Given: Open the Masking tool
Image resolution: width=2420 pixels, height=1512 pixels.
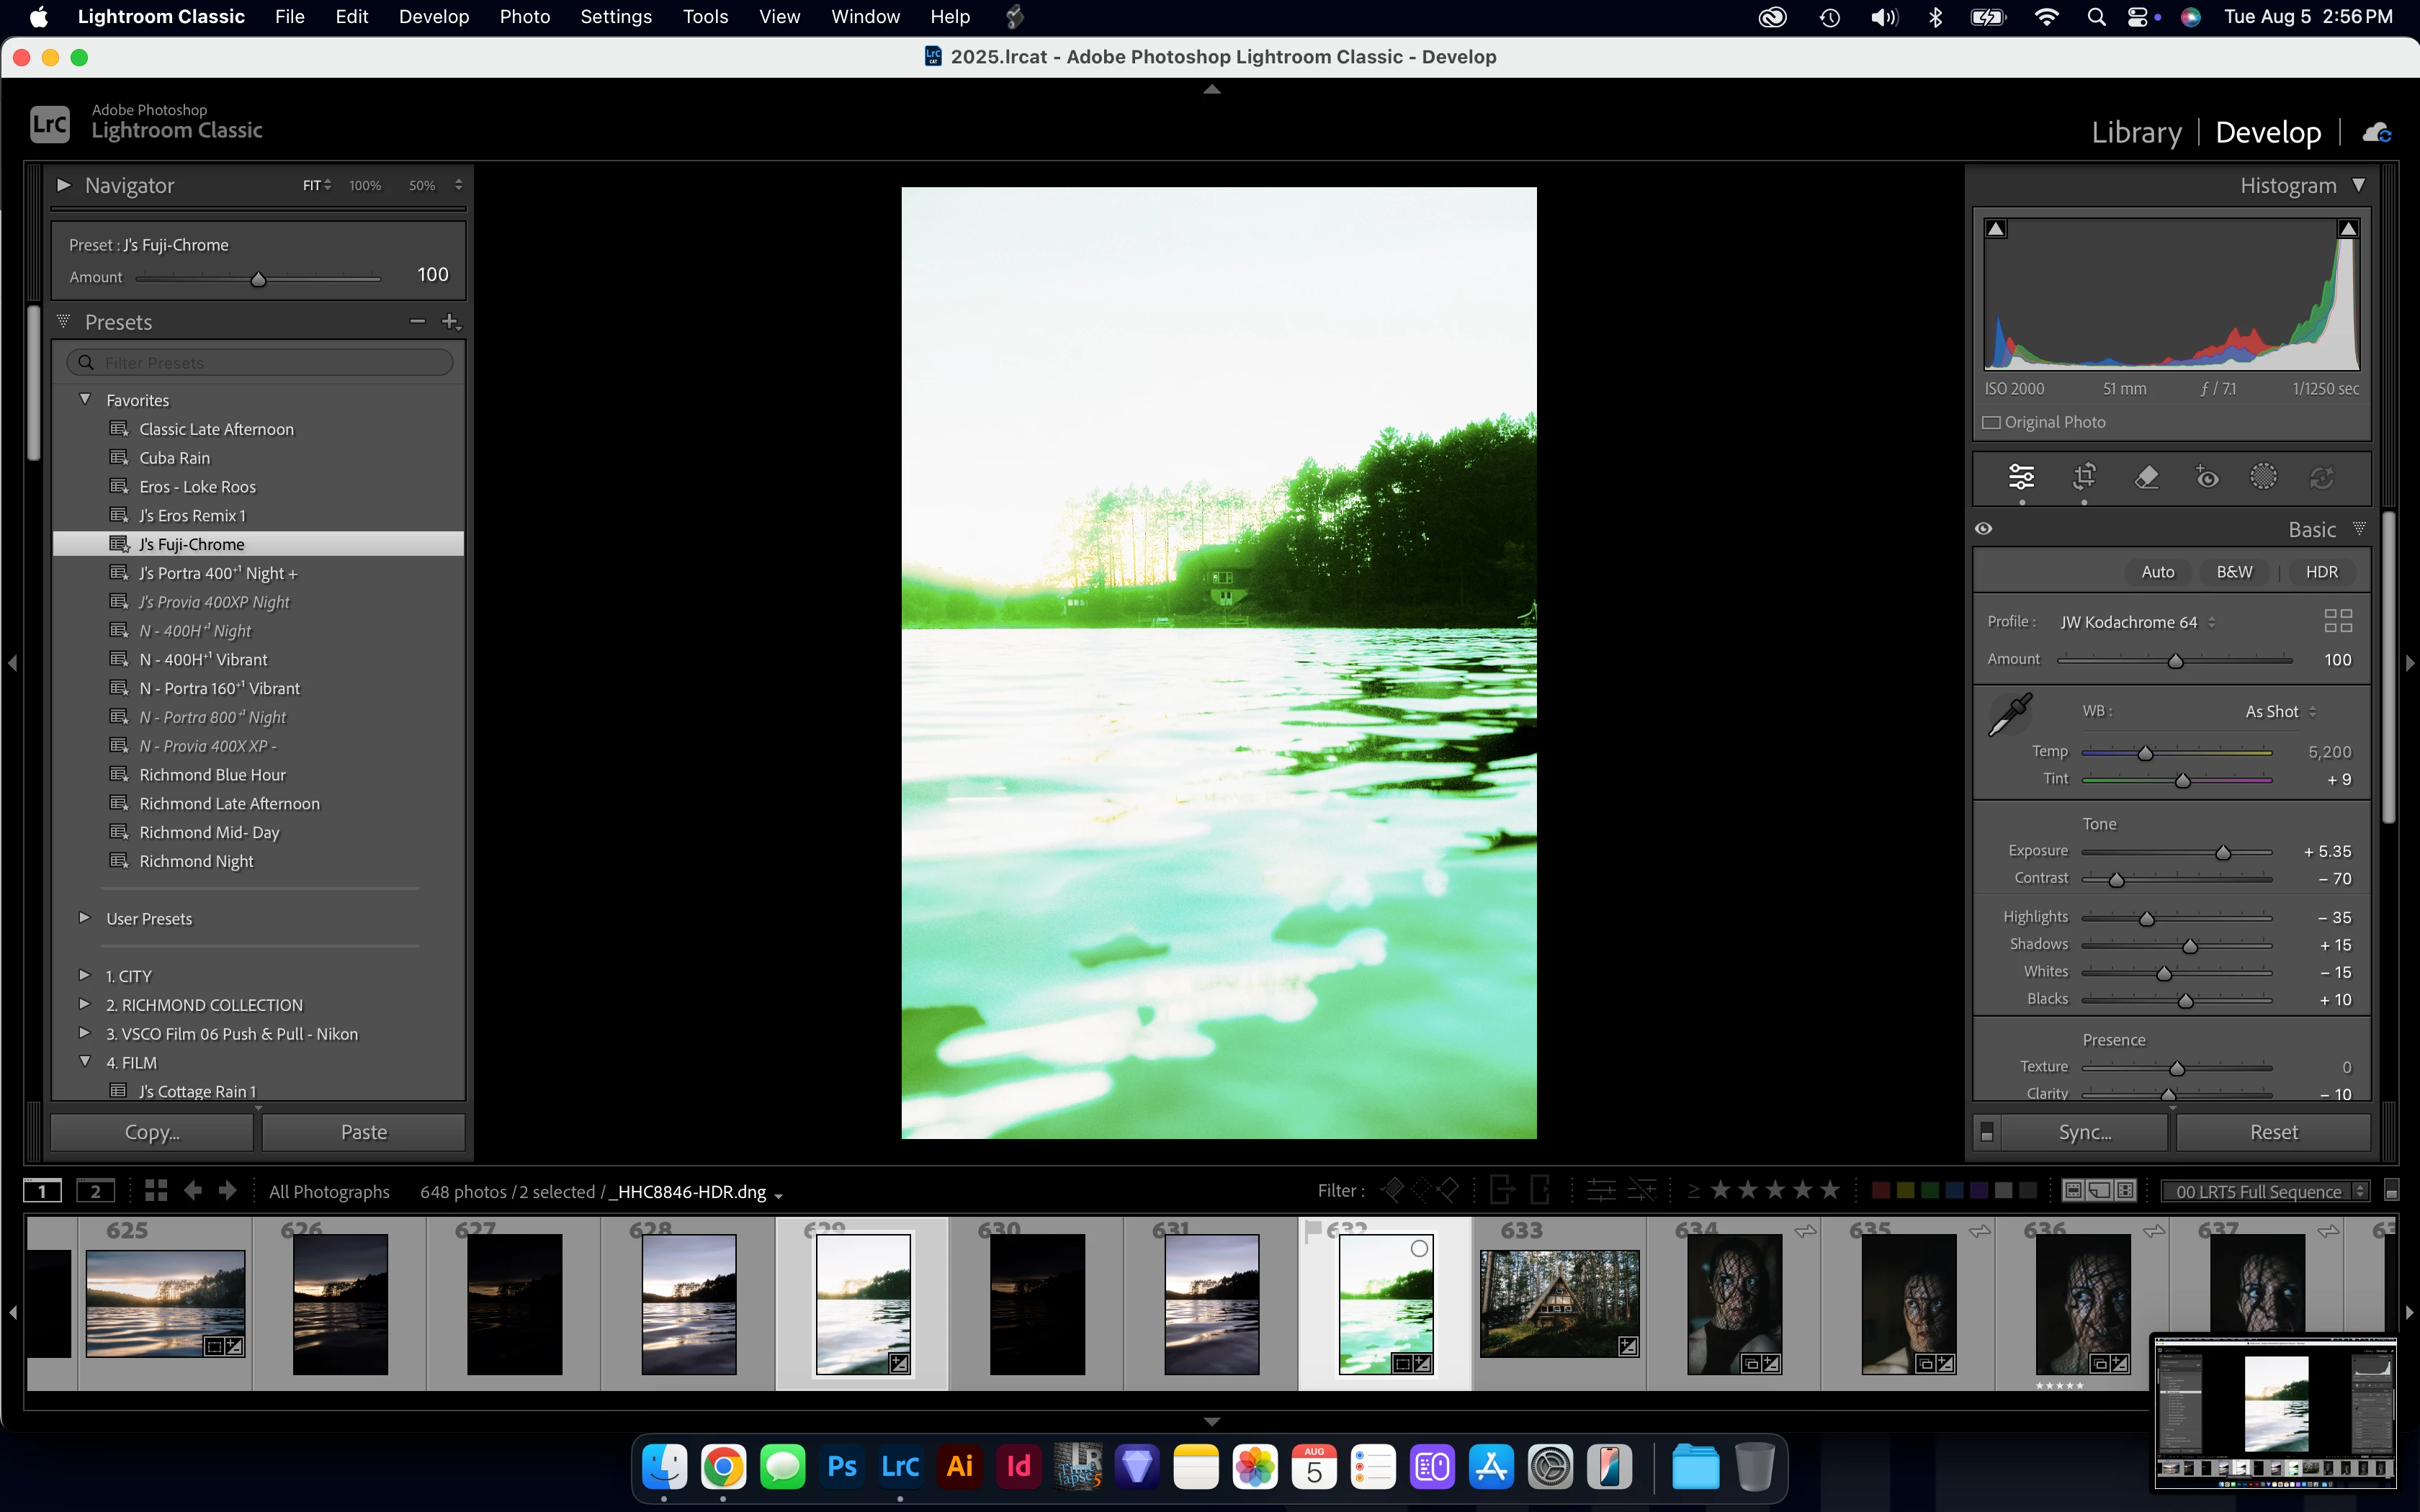Looking at the screenshot, I should point(2263,477).
